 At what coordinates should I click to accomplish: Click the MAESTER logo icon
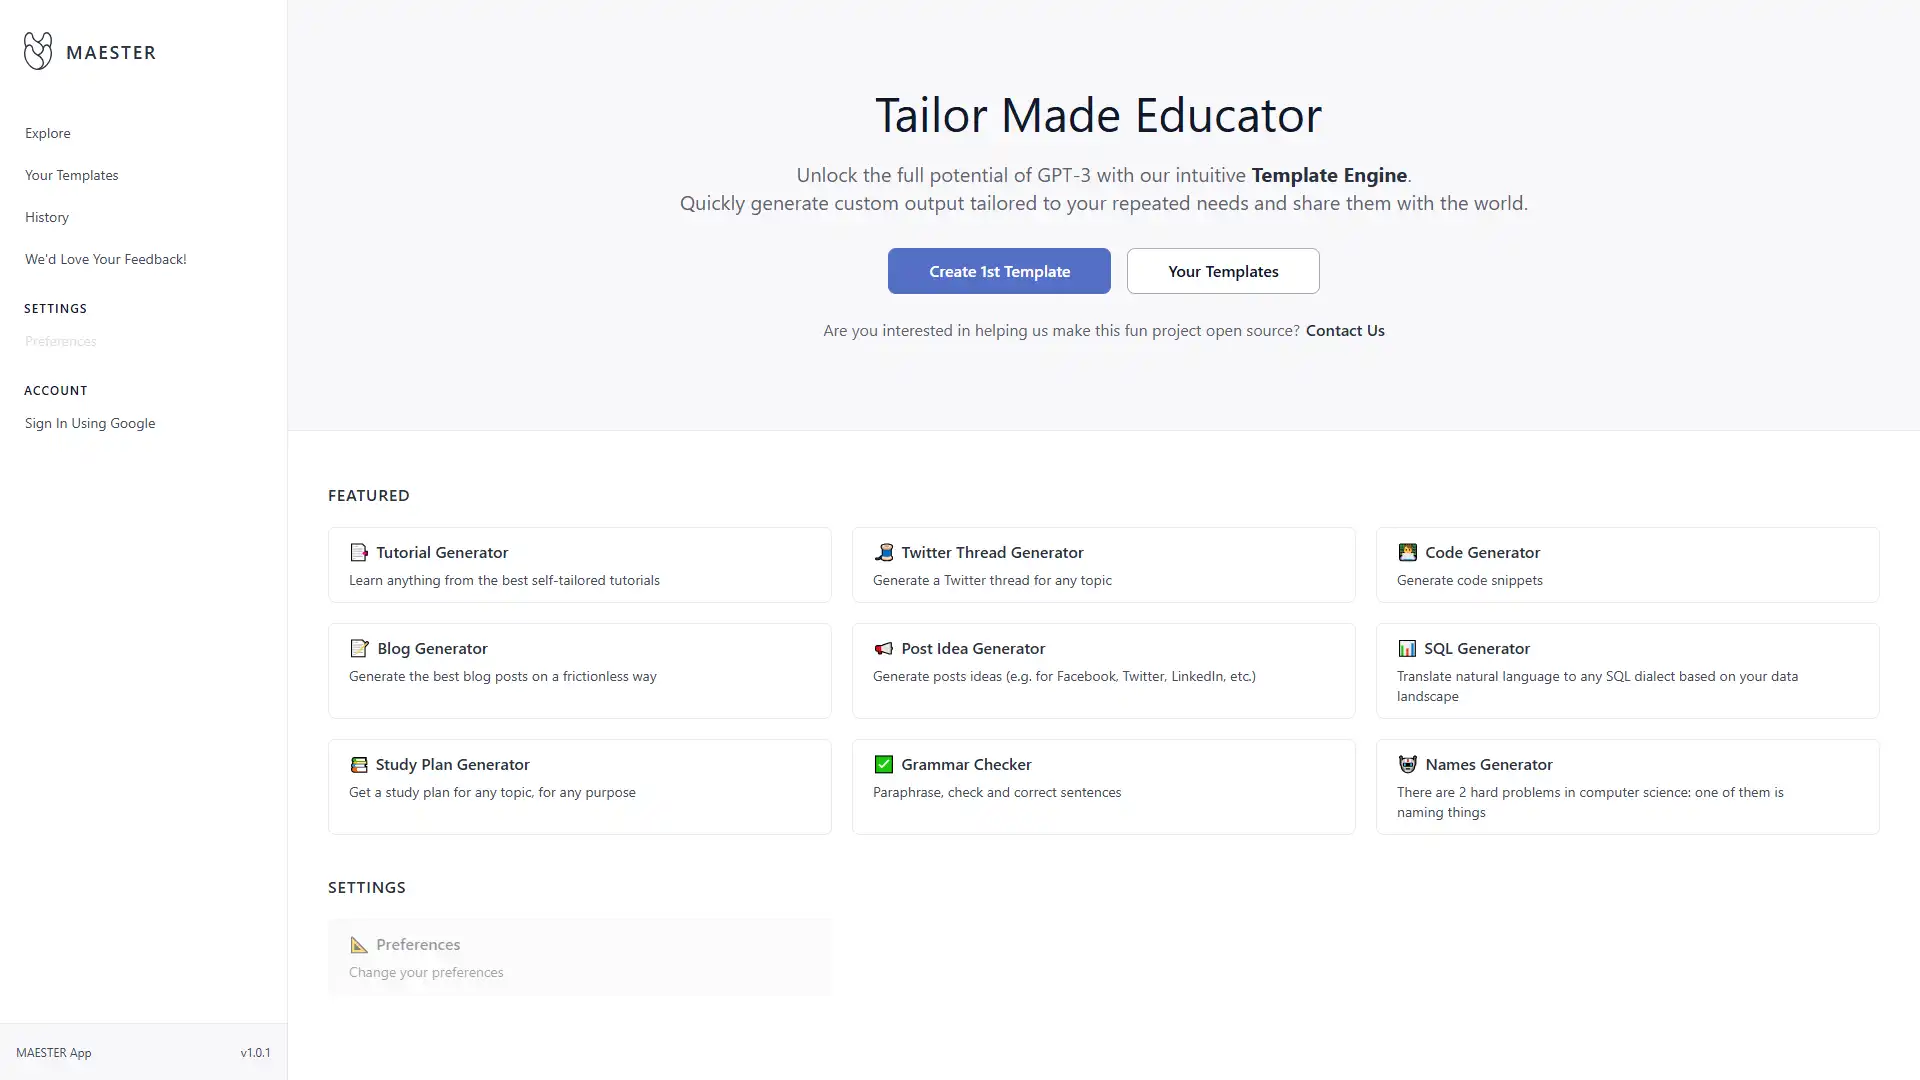click(x=36, y=51)
